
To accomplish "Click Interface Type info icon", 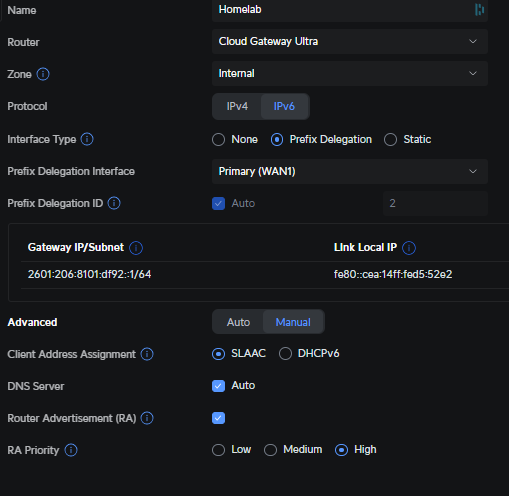I will 87,139.
